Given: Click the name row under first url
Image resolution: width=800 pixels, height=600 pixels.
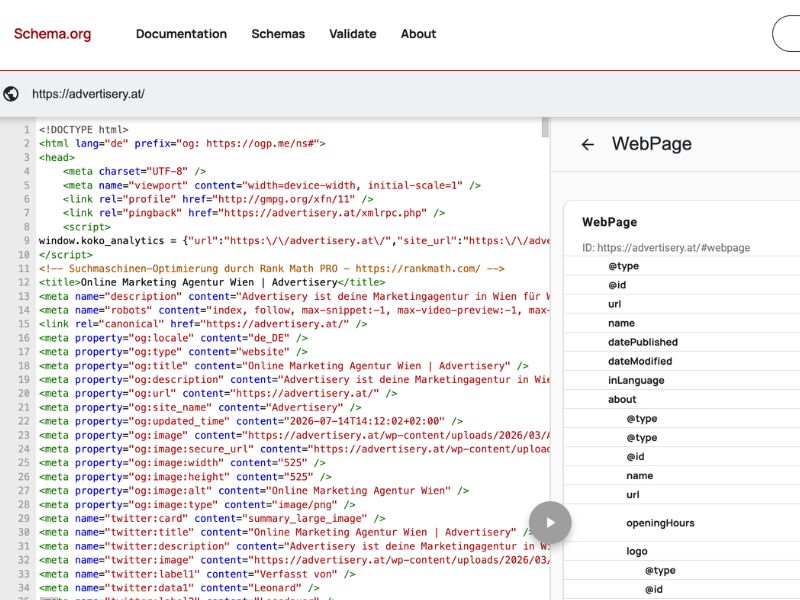Looking at the screenshot, I should tap(682, 323).
